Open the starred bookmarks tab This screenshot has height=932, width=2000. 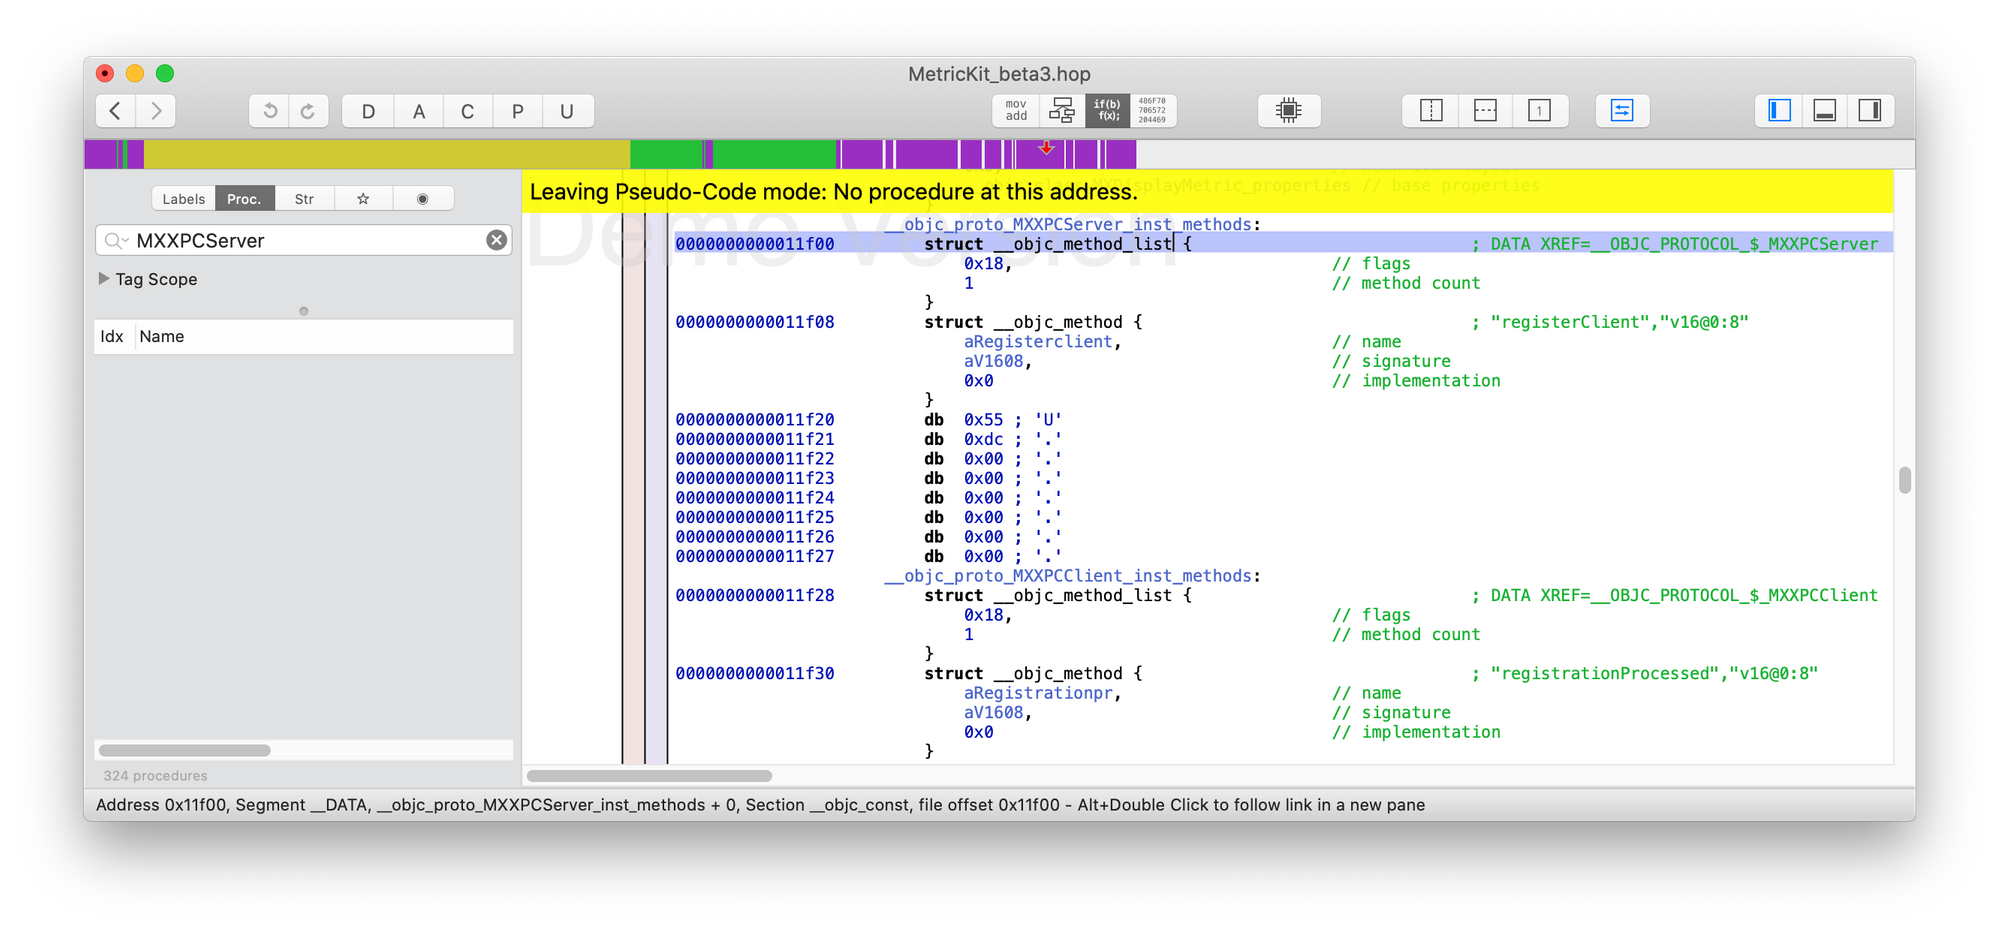point(363,199)
